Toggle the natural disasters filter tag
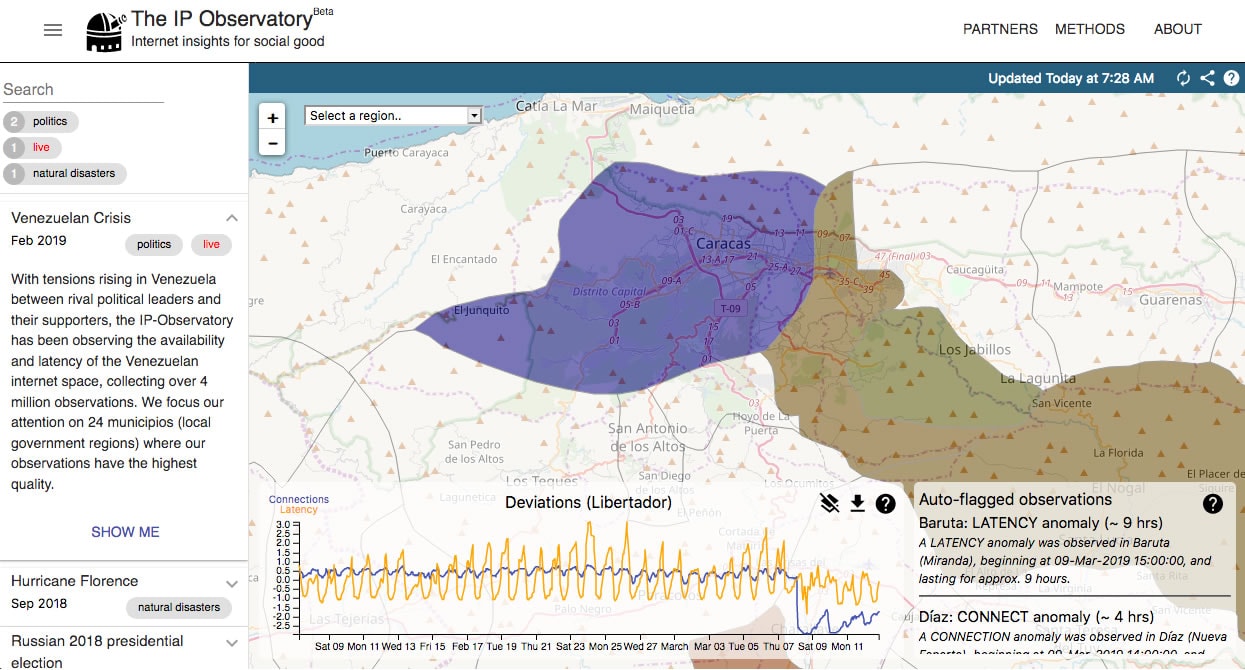Viewport: 1245px width, 670px height. coord(64,173)
